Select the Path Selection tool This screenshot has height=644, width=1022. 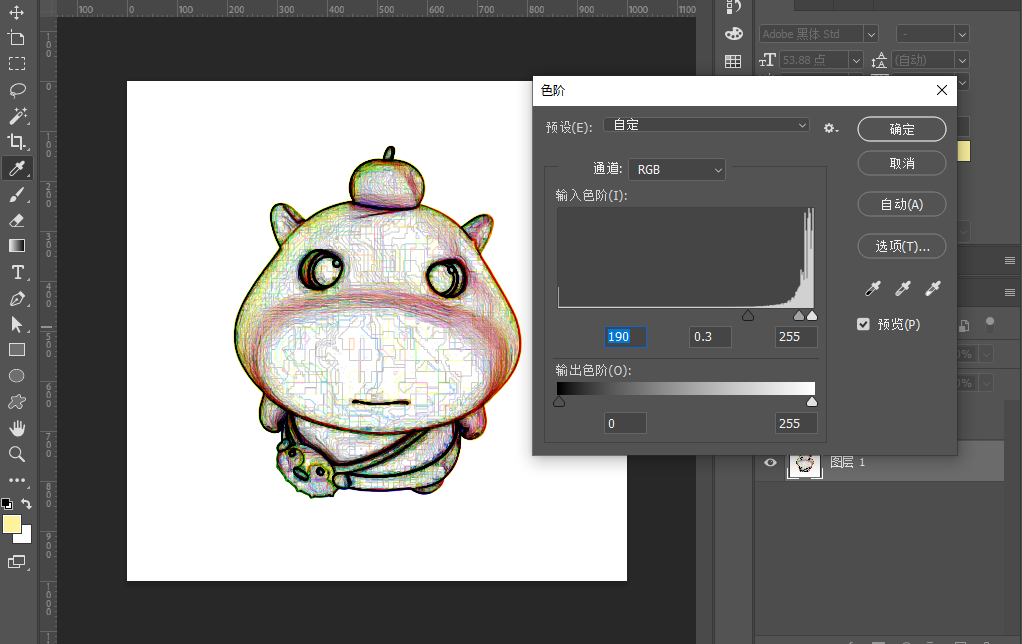point(17,324)
